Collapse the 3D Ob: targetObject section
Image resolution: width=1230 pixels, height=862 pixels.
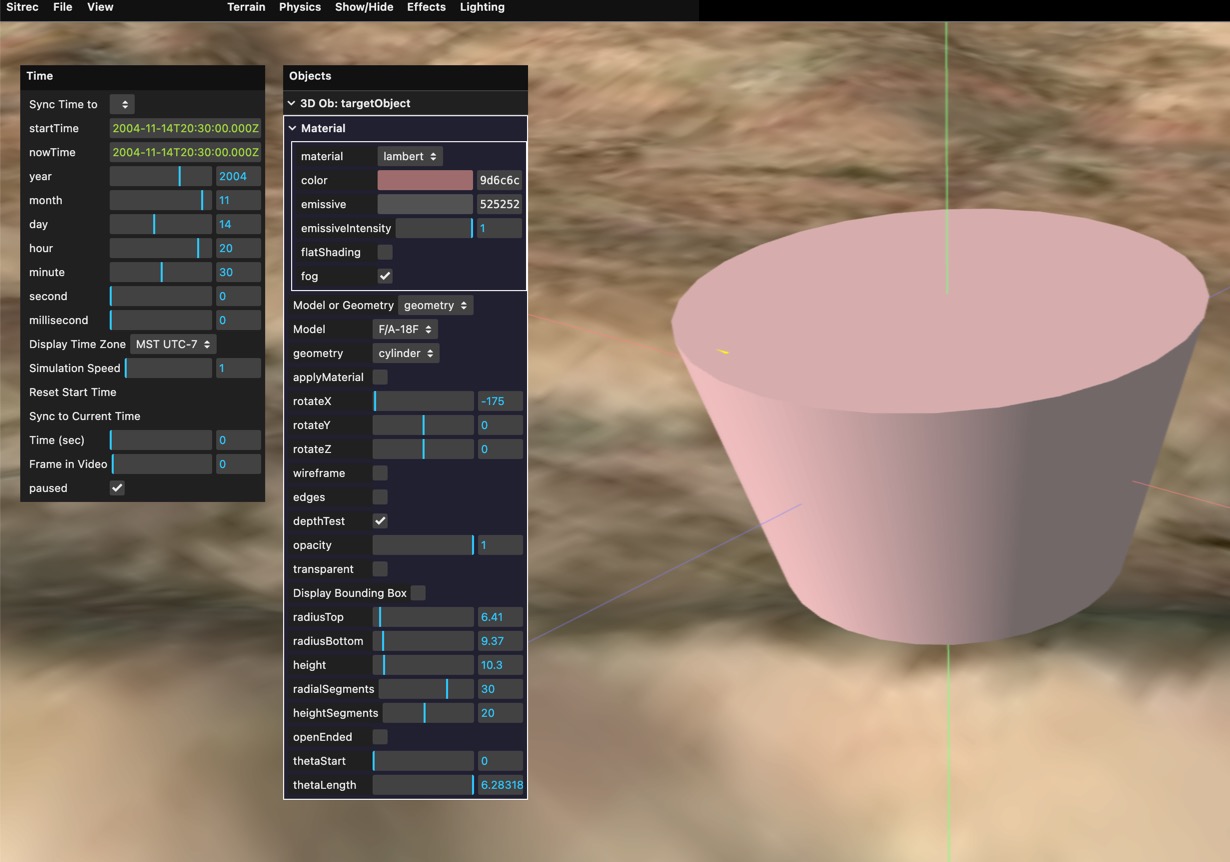[290, 103]
